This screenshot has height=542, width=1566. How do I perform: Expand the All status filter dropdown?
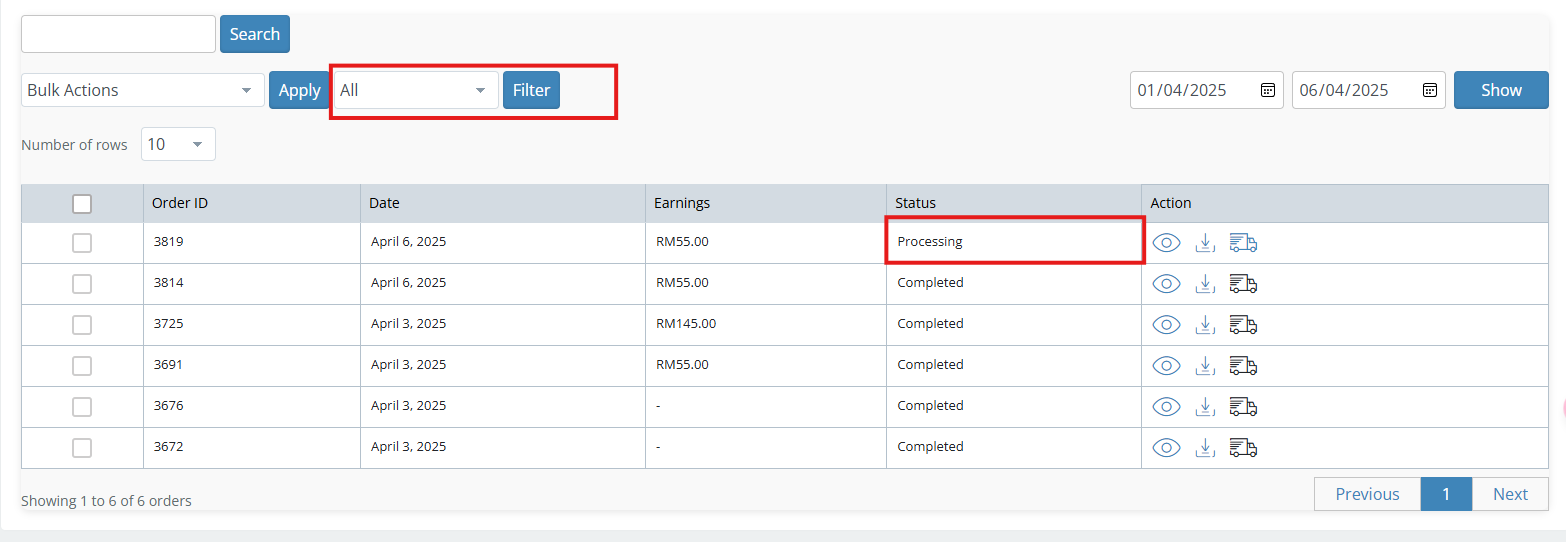(416, 90)
